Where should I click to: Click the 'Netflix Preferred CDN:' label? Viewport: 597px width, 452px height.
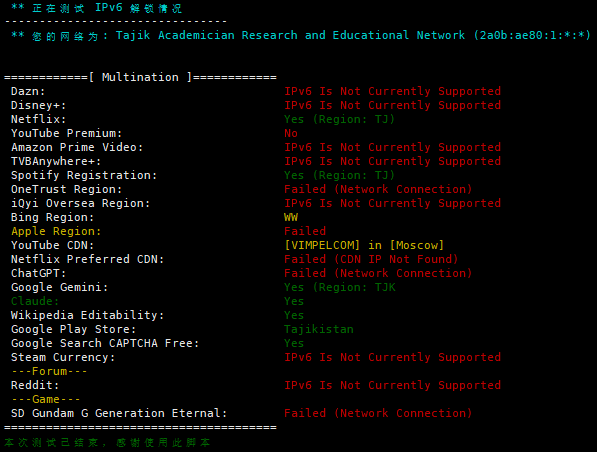pos(87,259)
